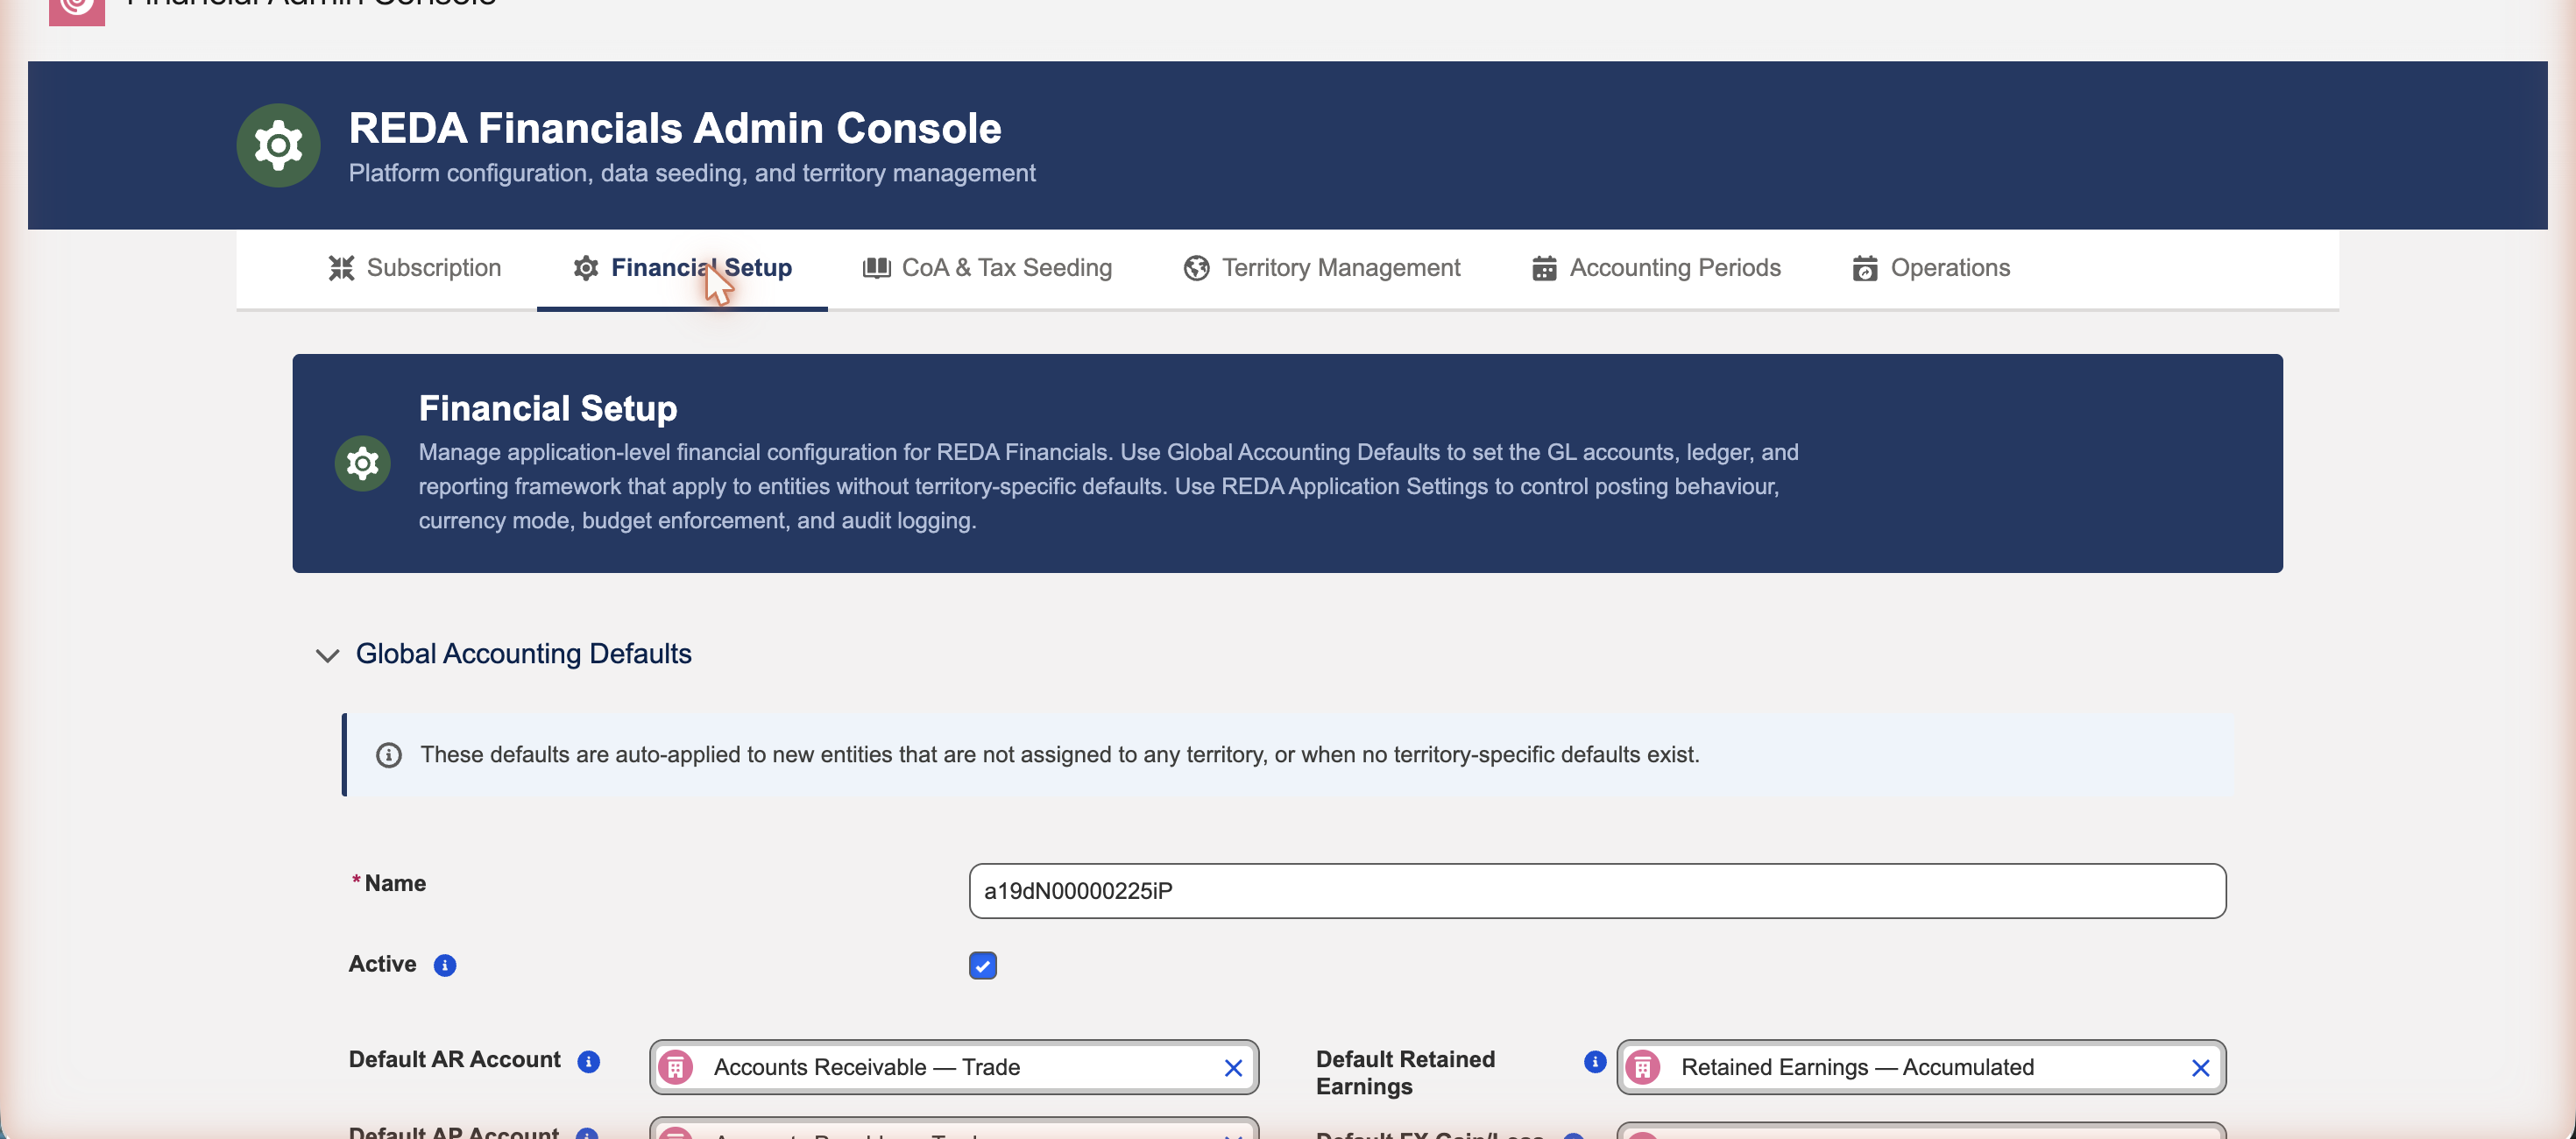Click the info icon in defaults notice
Screen dimensions: 2576x1139
[x=389, y=755]
